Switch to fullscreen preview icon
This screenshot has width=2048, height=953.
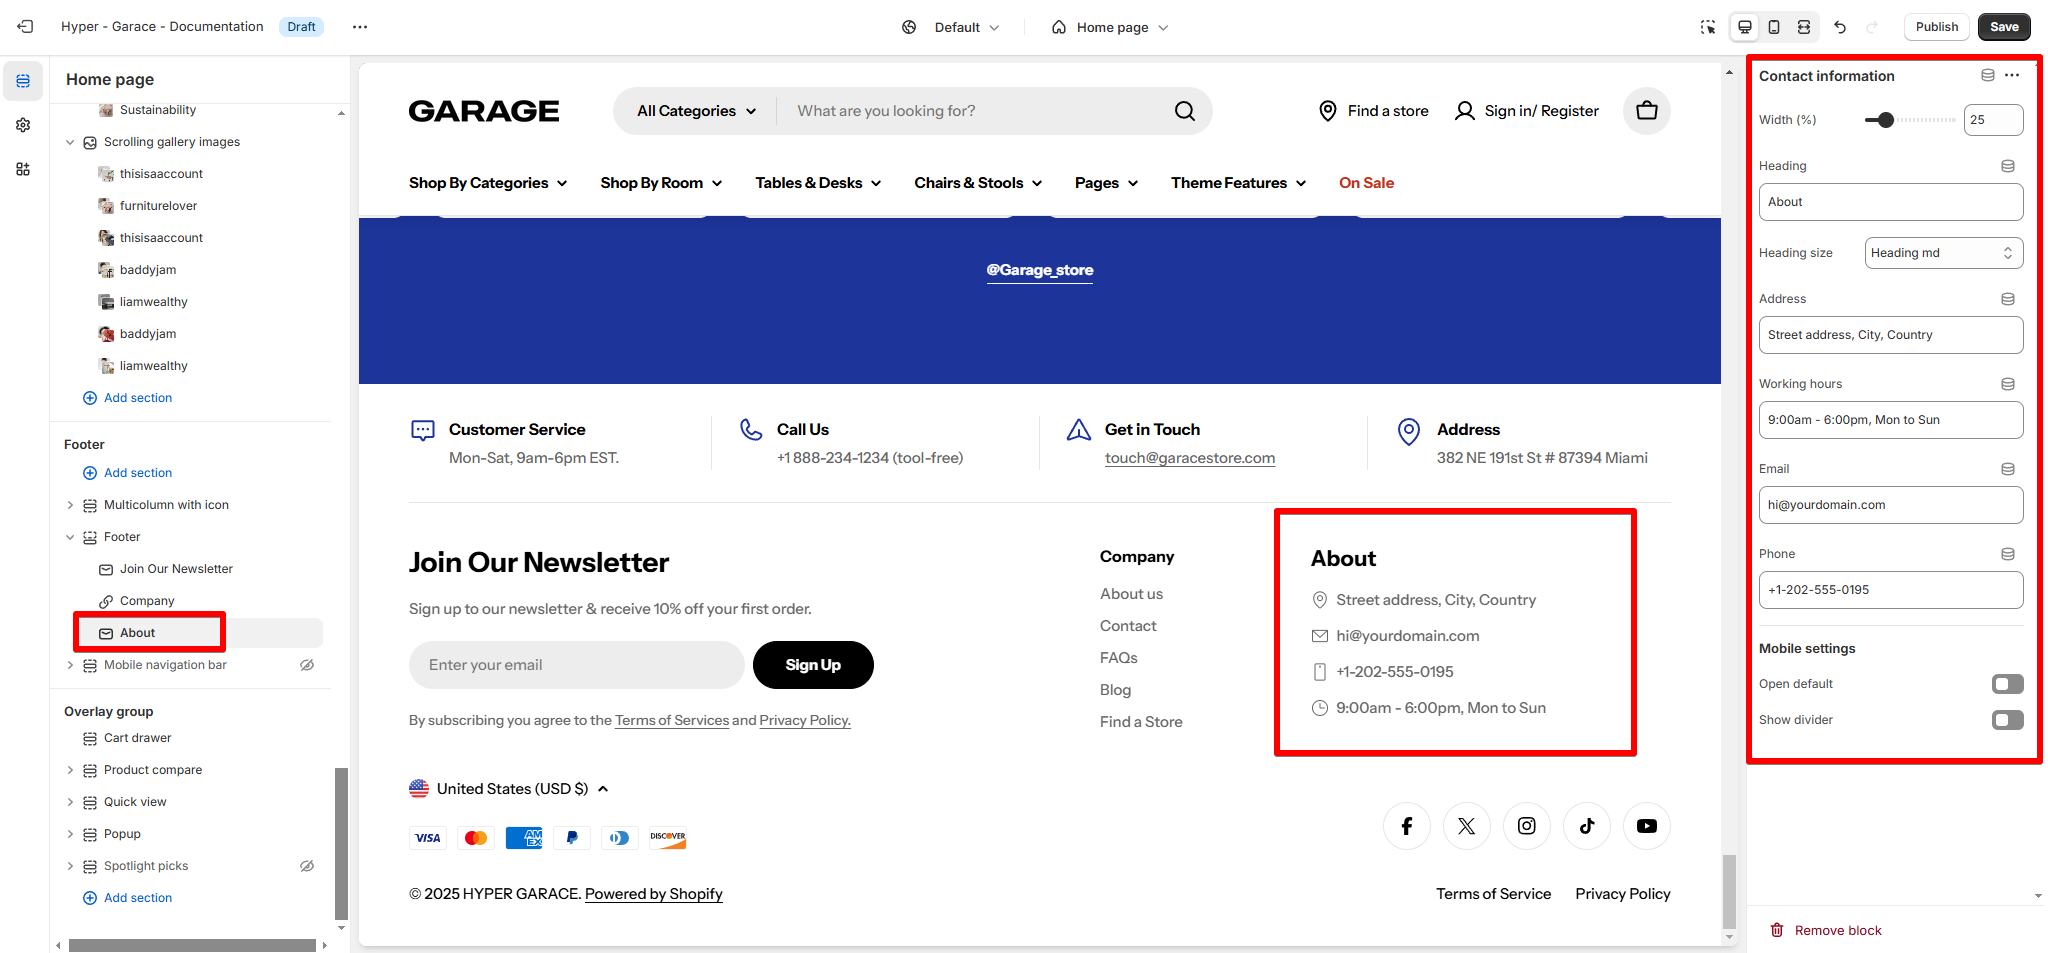tap(1804, 27)
